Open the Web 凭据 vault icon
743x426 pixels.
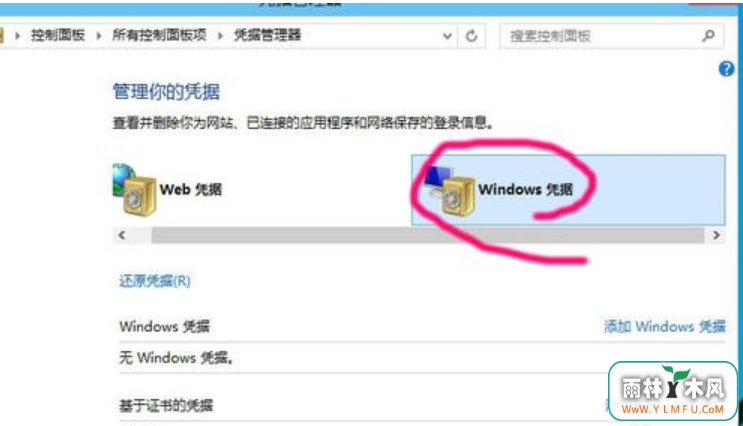(x=134, y=190)
